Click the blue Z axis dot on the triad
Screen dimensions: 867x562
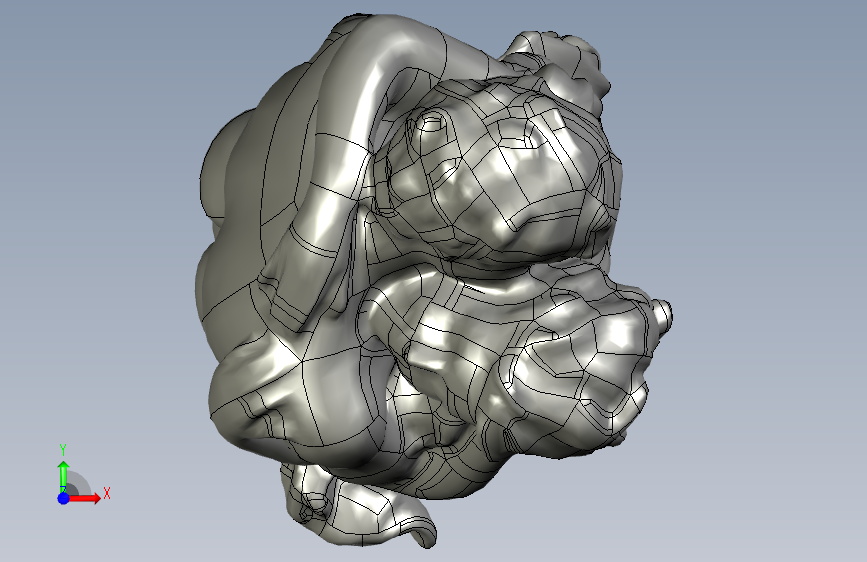(x=64, y=498)
